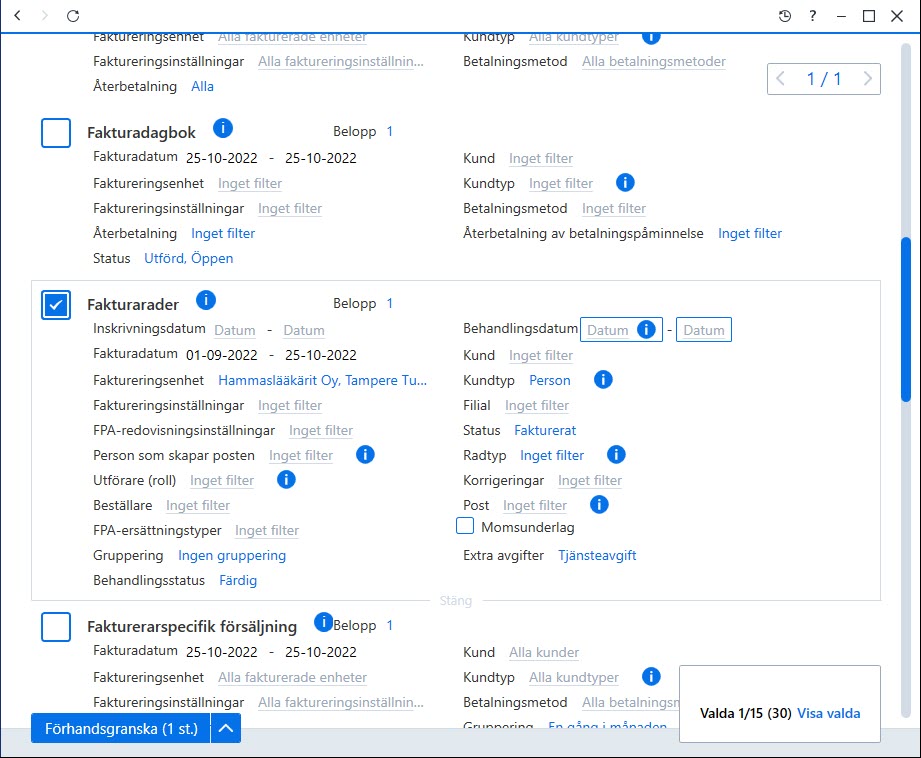Show info icon next to Fakturadagbok title
The height and width of the screenshot is (758, 921).
tap(223, 128)
